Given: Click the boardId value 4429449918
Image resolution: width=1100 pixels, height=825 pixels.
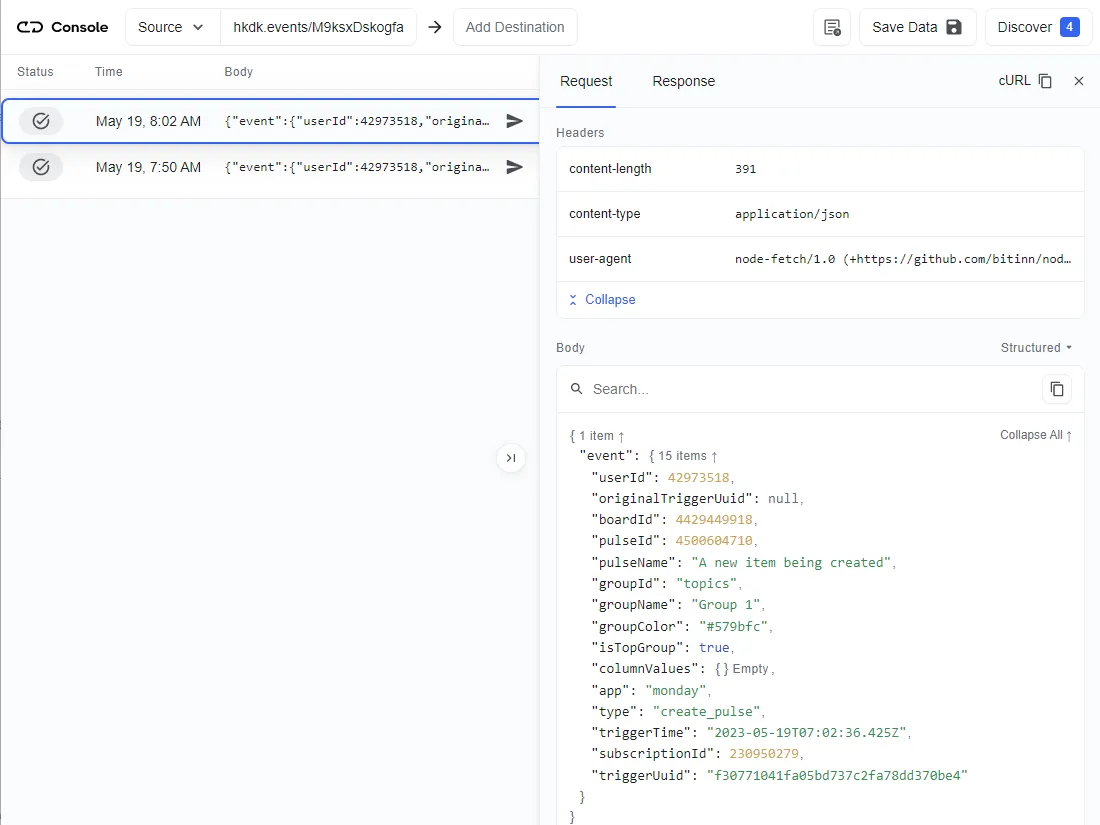Looking at the screenshot, I should coord(714,520).
